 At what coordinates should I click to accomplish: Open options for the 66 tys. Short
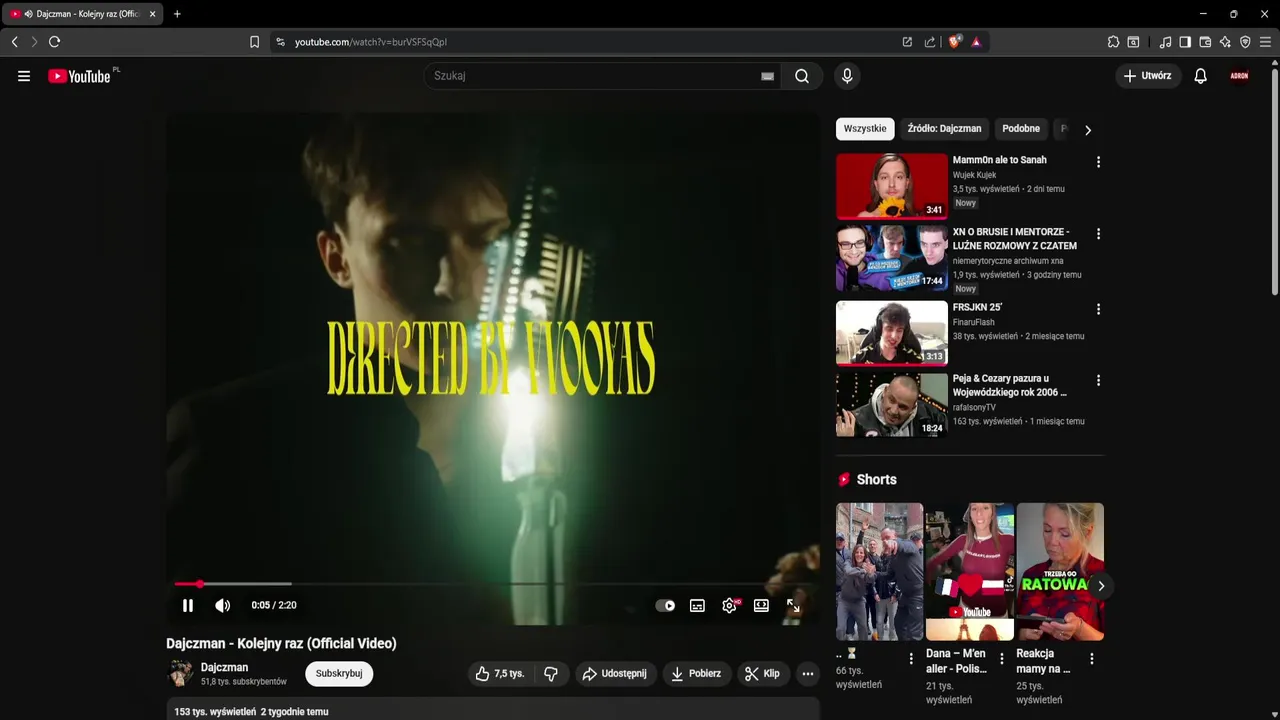click(x=911, y=659)
